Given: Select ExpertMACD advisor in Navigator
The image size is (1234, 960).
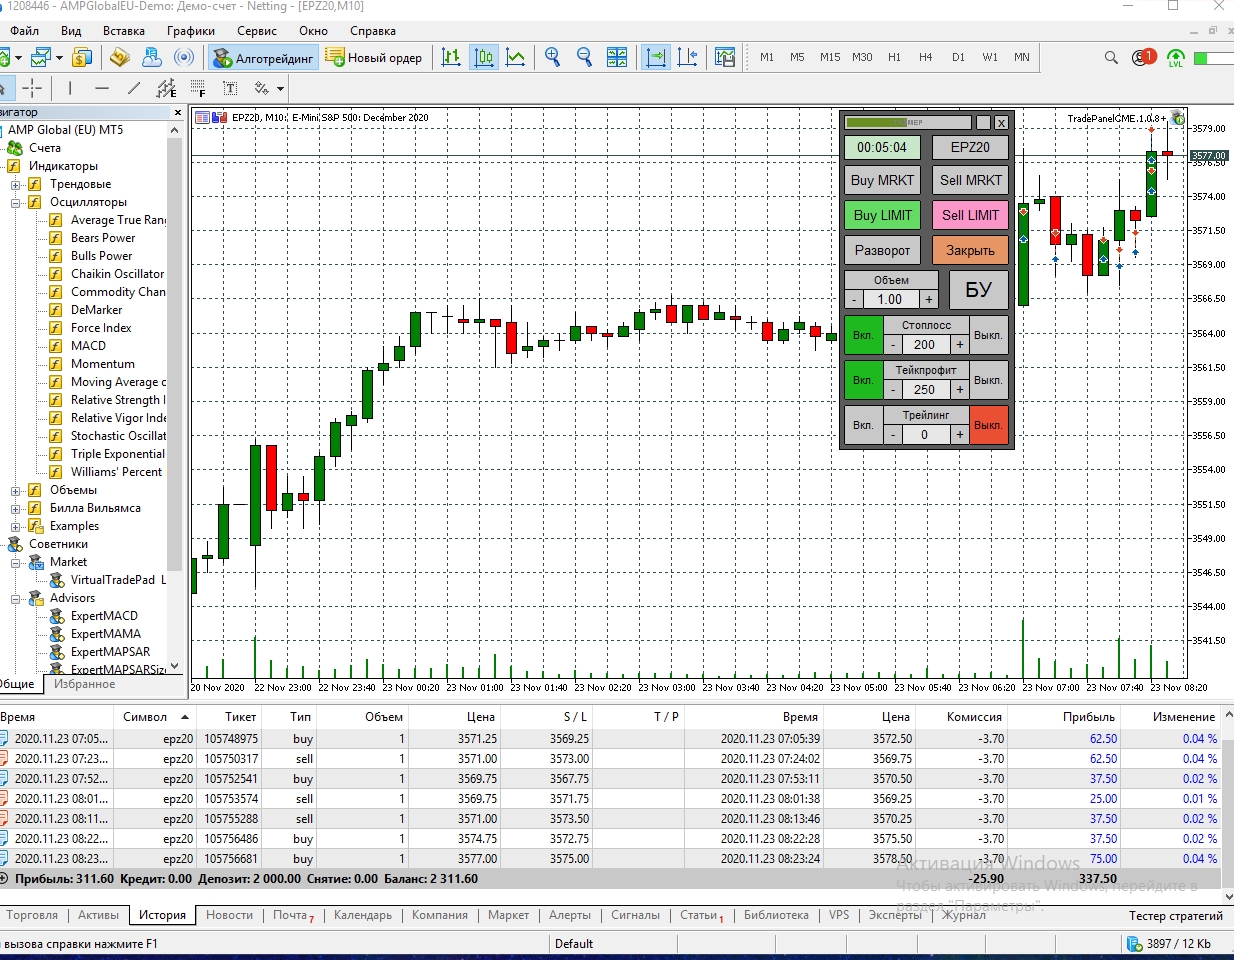Looking at the screenshot, I should coord(104,616).
